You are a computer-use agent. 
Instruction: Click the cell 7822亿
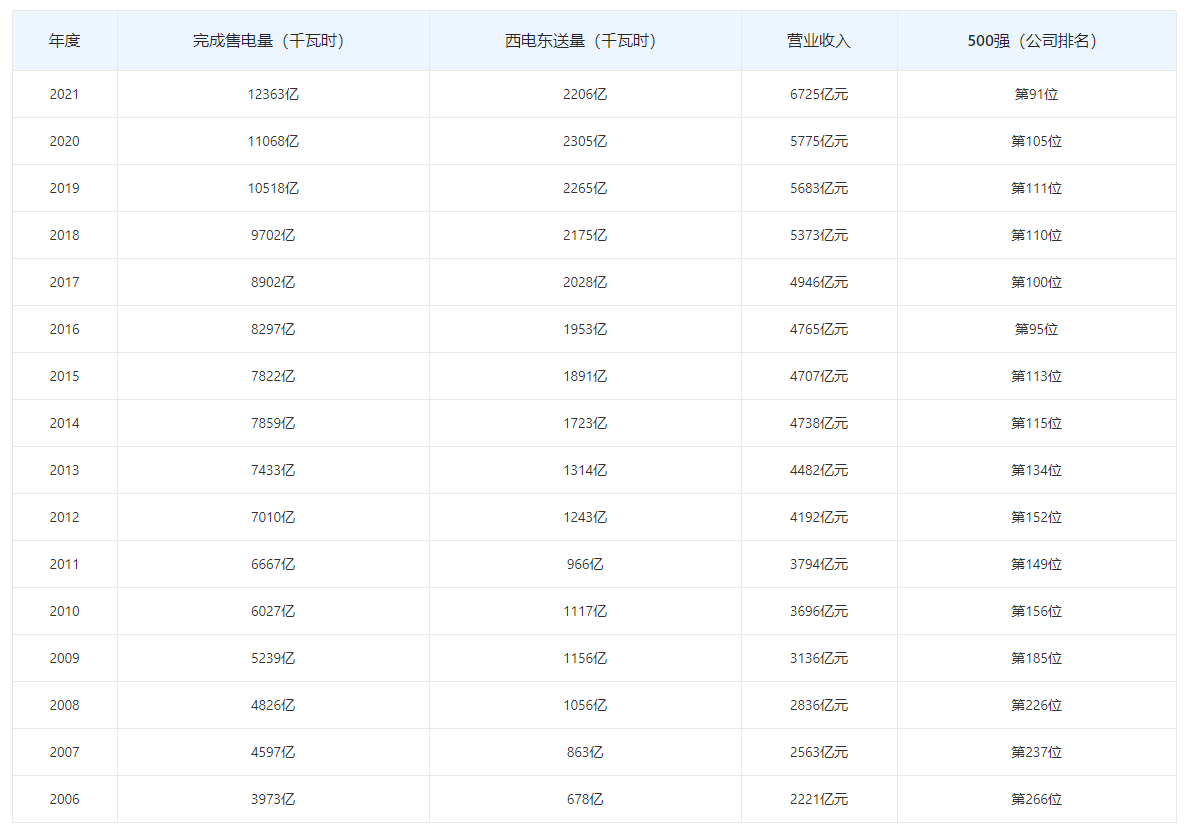273,377
